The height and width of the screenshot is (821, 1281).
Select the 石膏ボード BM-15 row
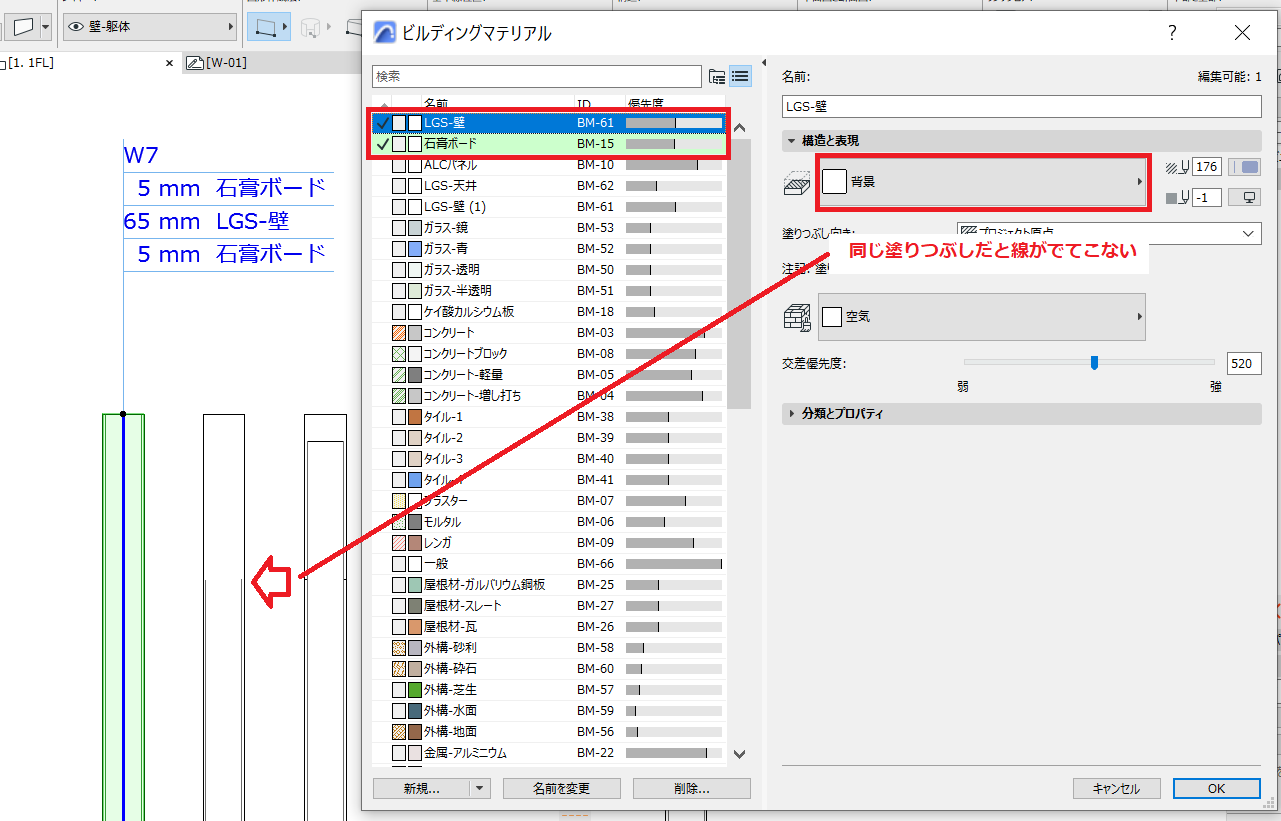pos(549,144)
